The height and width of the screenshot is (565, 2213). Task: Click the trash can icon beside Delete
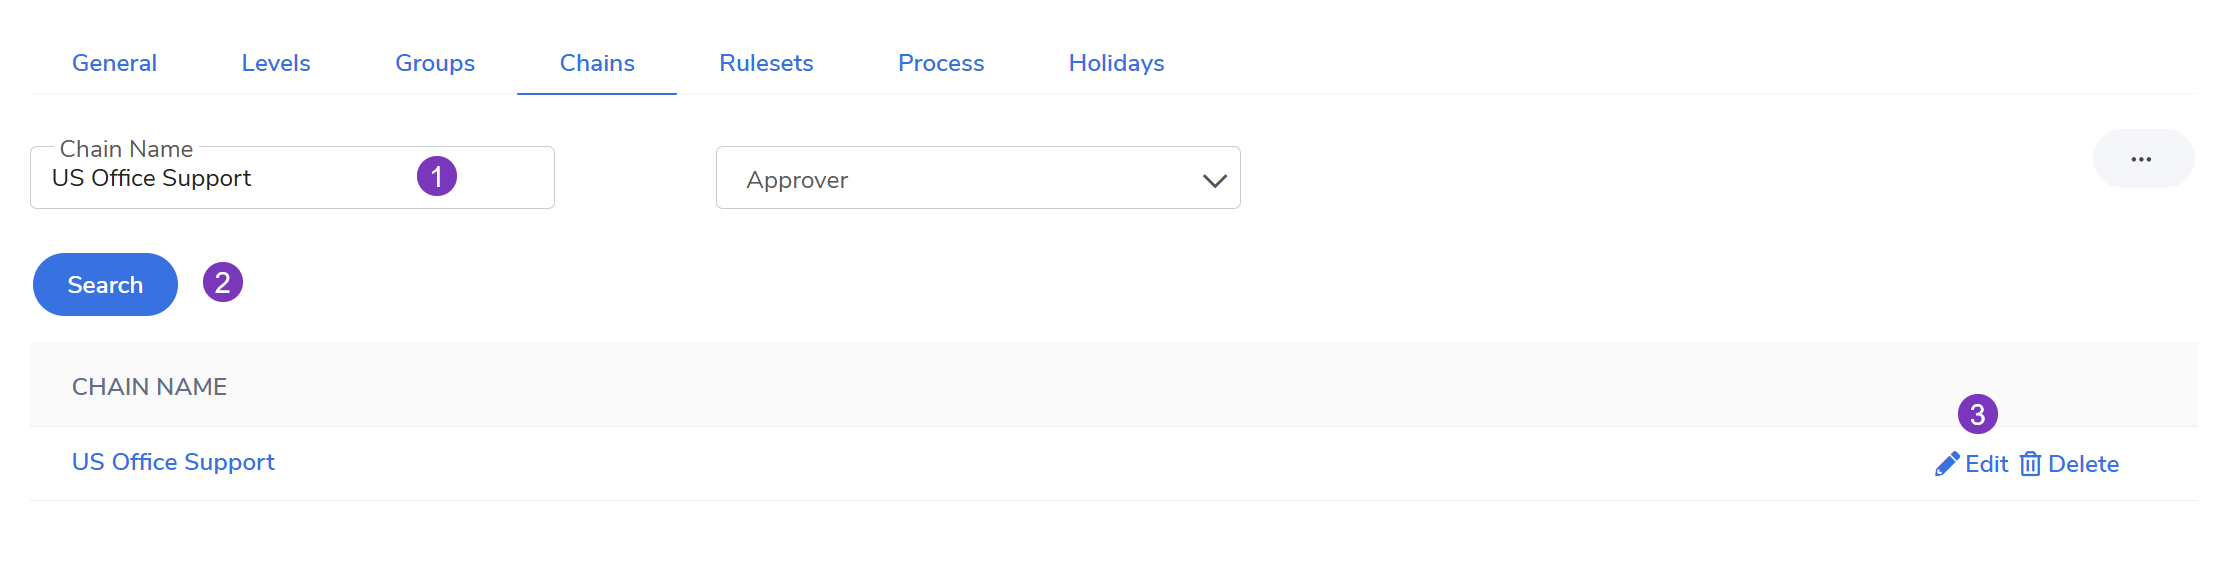click(2030, 464)
